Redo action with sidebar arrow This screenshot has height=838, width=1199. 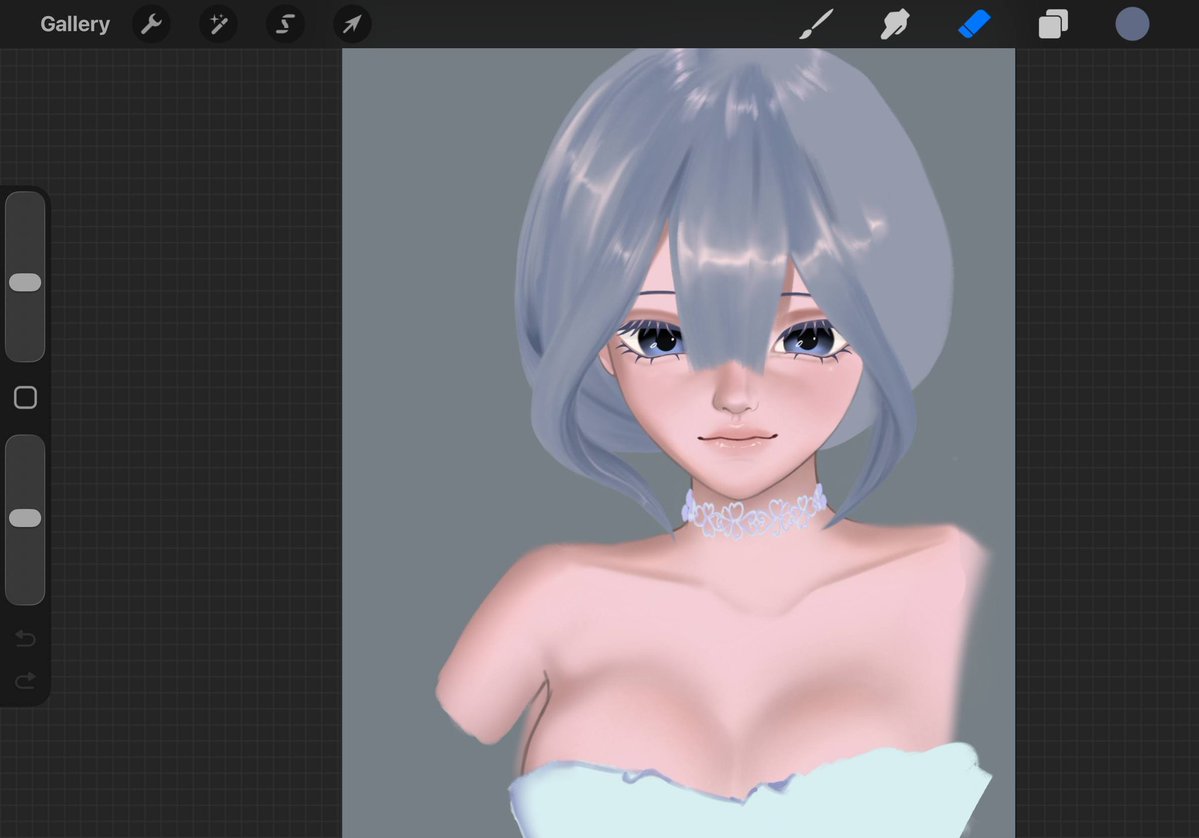25,680
